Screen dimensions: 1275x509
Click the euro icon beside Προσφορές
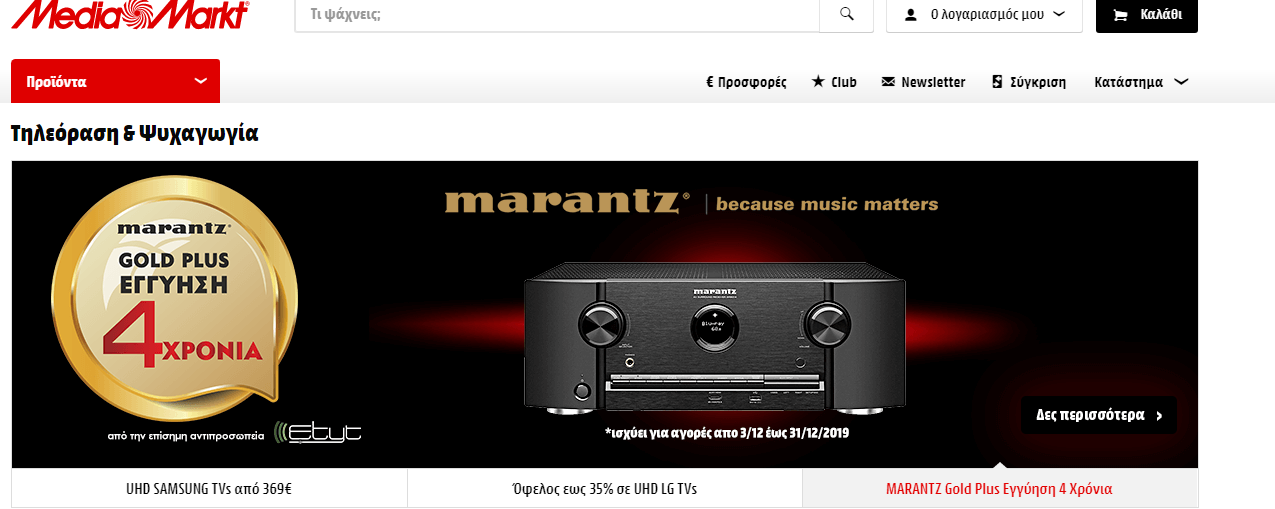click(x=709, y=82)
